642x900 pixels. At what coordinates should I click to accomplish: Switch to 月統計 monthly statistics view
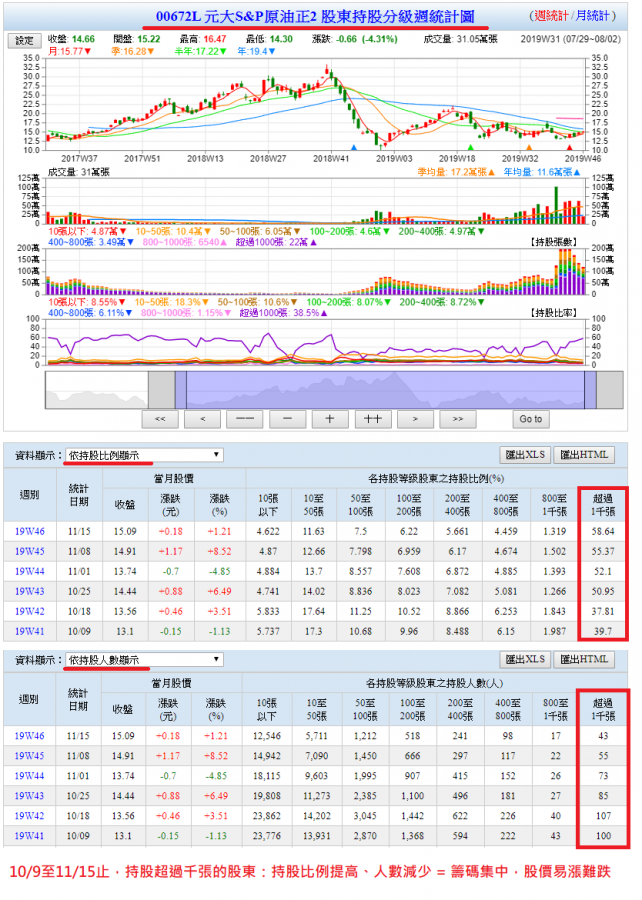click(x=592, y=16)
